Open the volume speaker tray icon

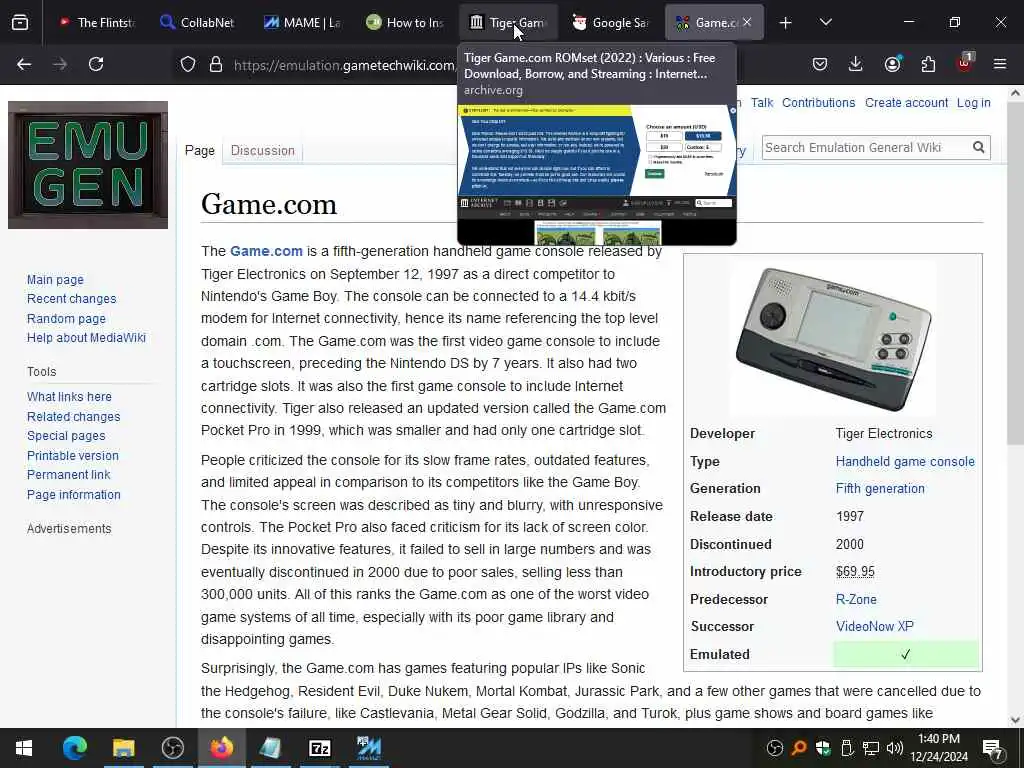[x=895, y=748]
